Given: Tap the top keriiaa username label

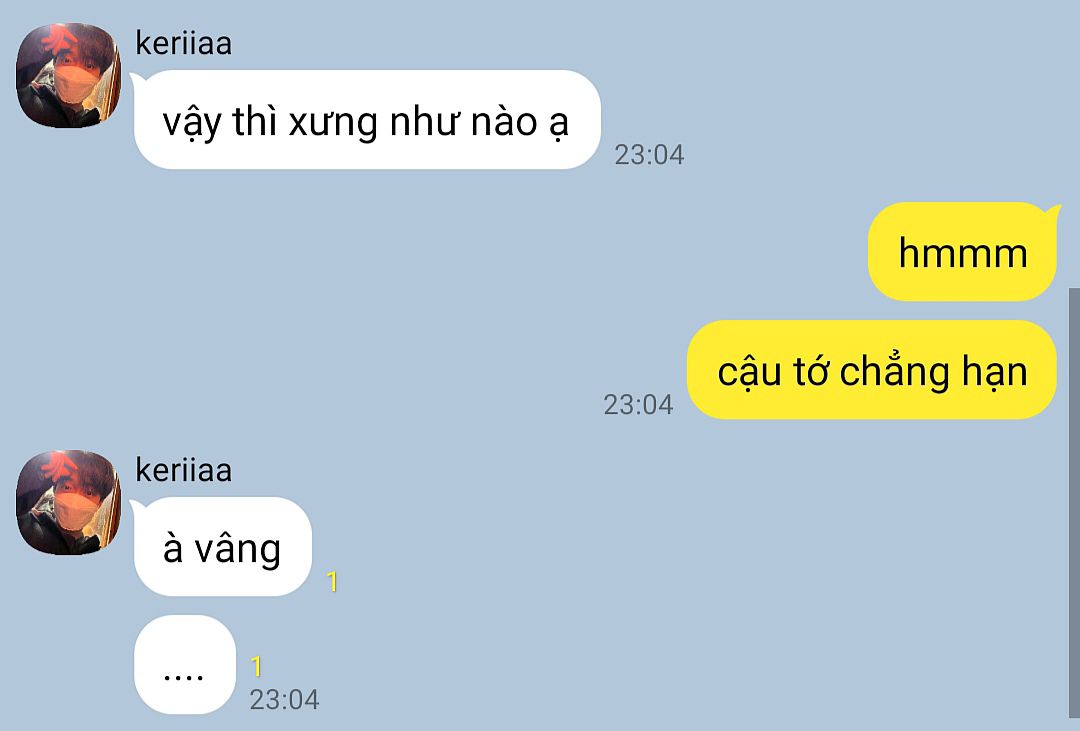Looking at the screenshot, I should point(183,43).
